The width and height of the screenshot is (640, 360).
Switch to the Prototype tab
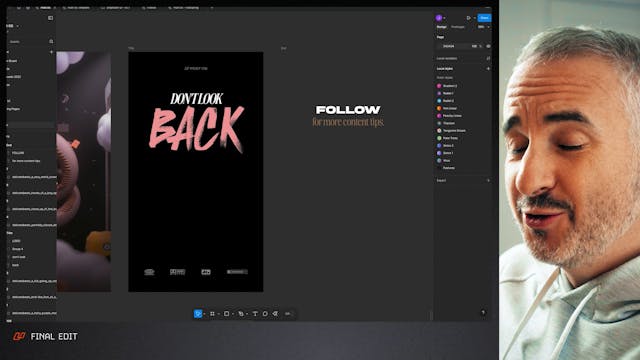point(458,27)
